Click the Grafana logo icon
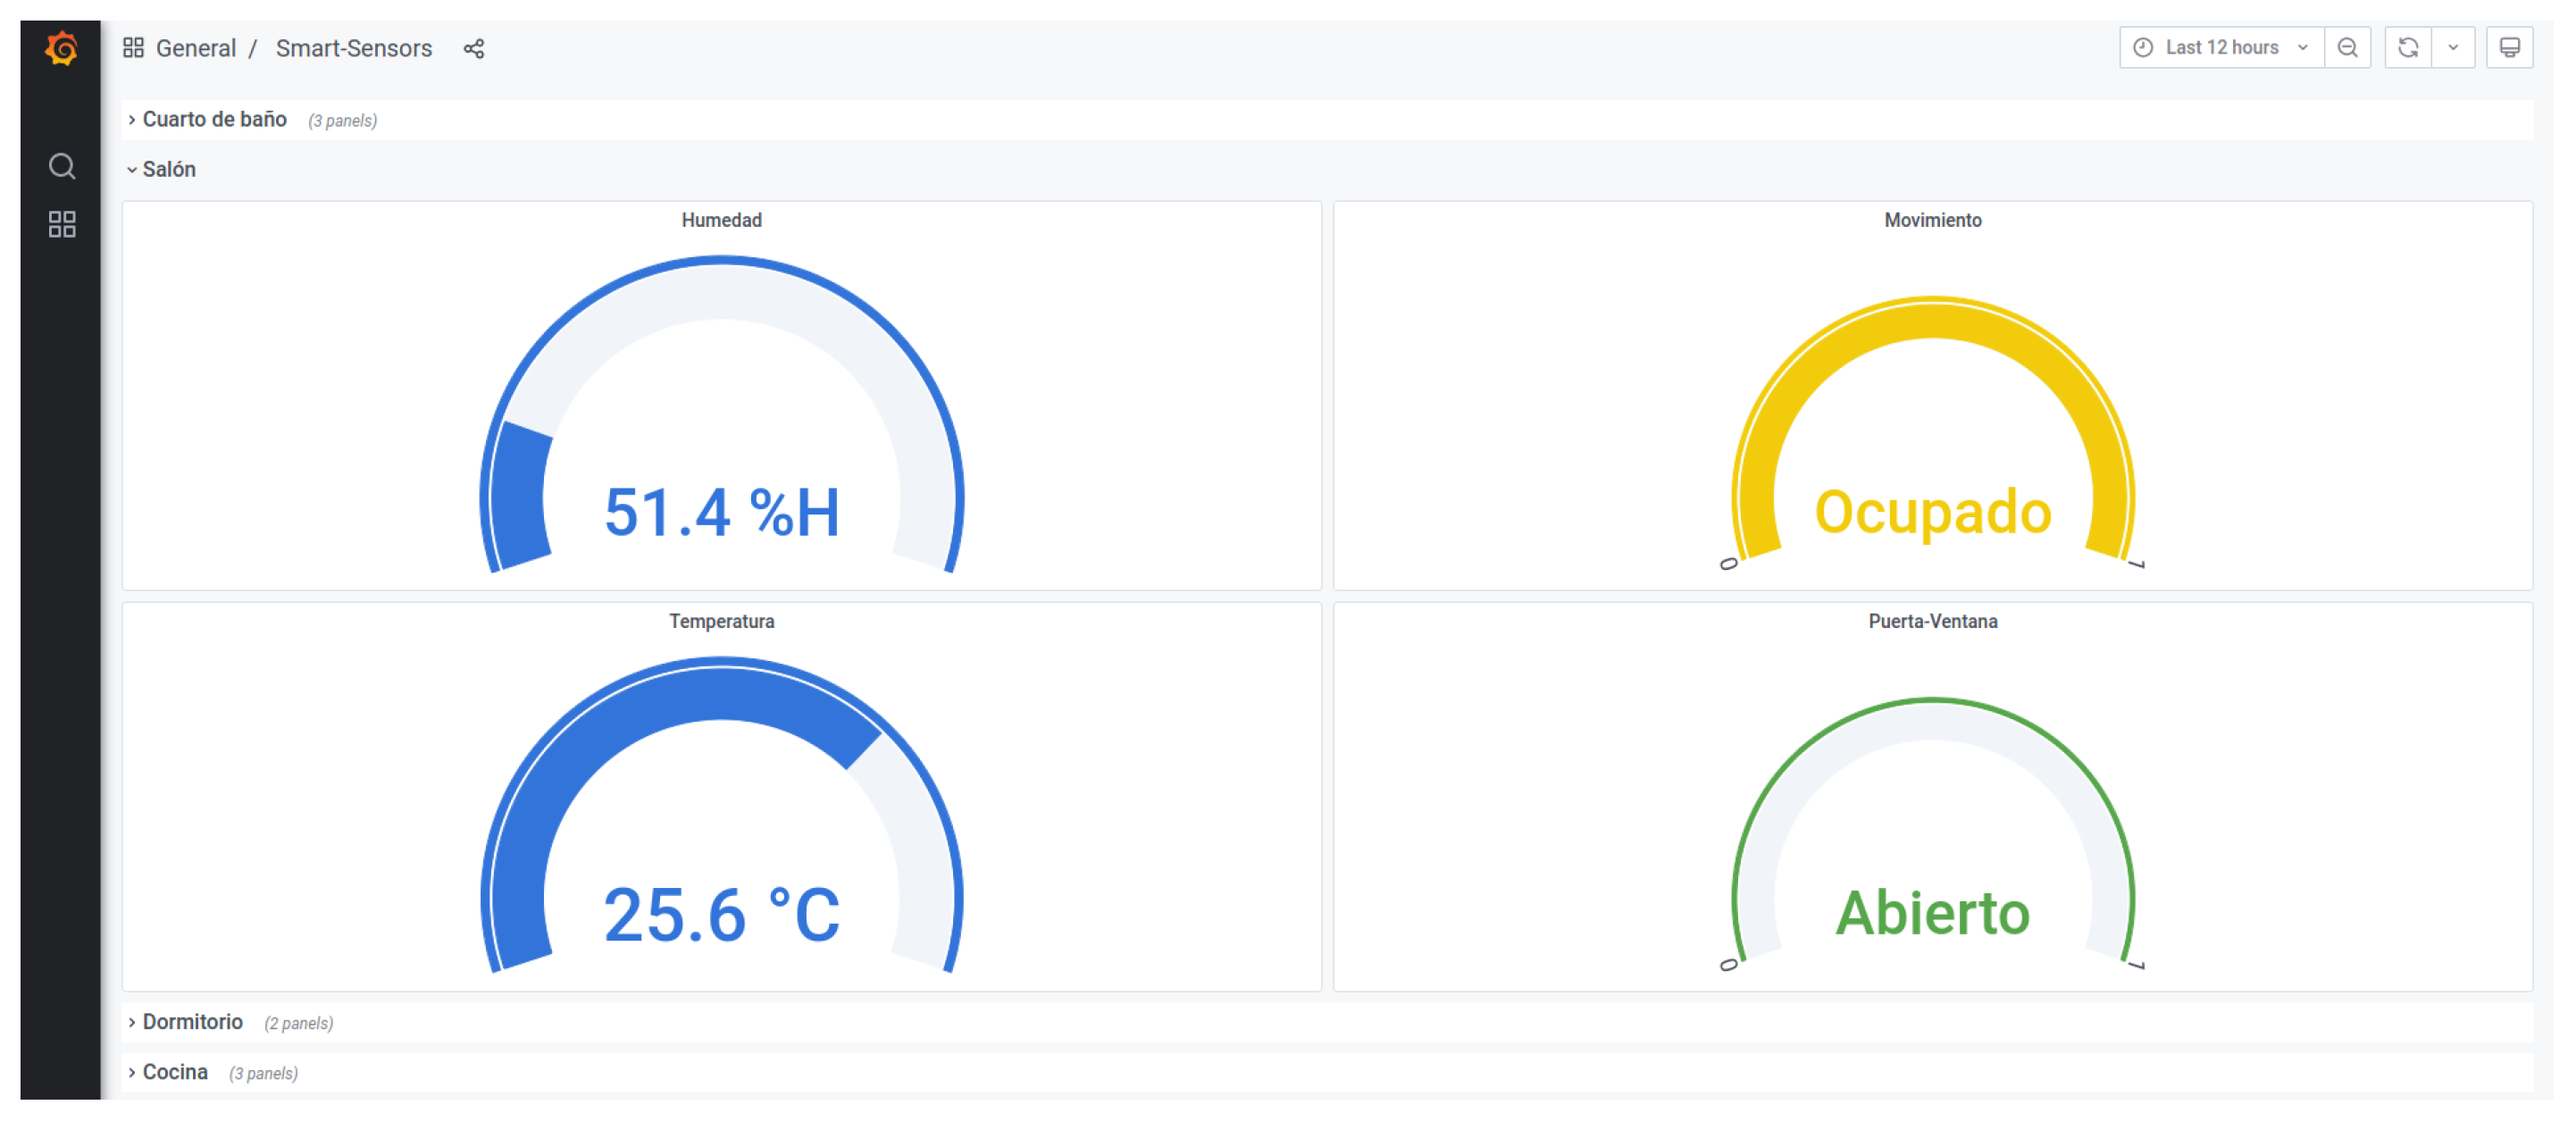The width and height of the screenshot is (2576, 1130). click(x=61, y=47)
